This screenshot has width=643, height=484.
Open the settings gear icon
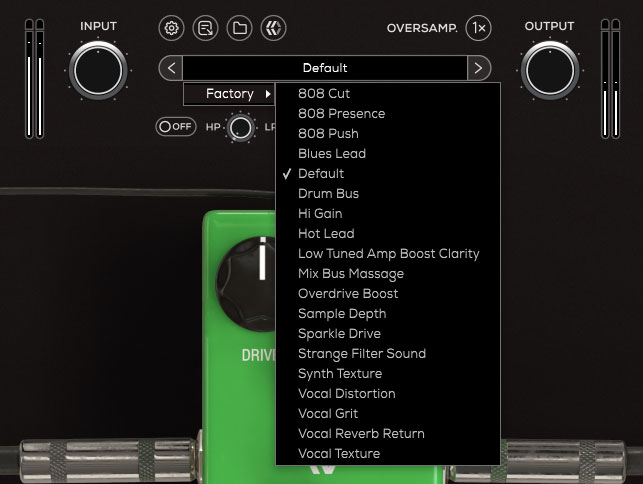[x=171, y=28]
